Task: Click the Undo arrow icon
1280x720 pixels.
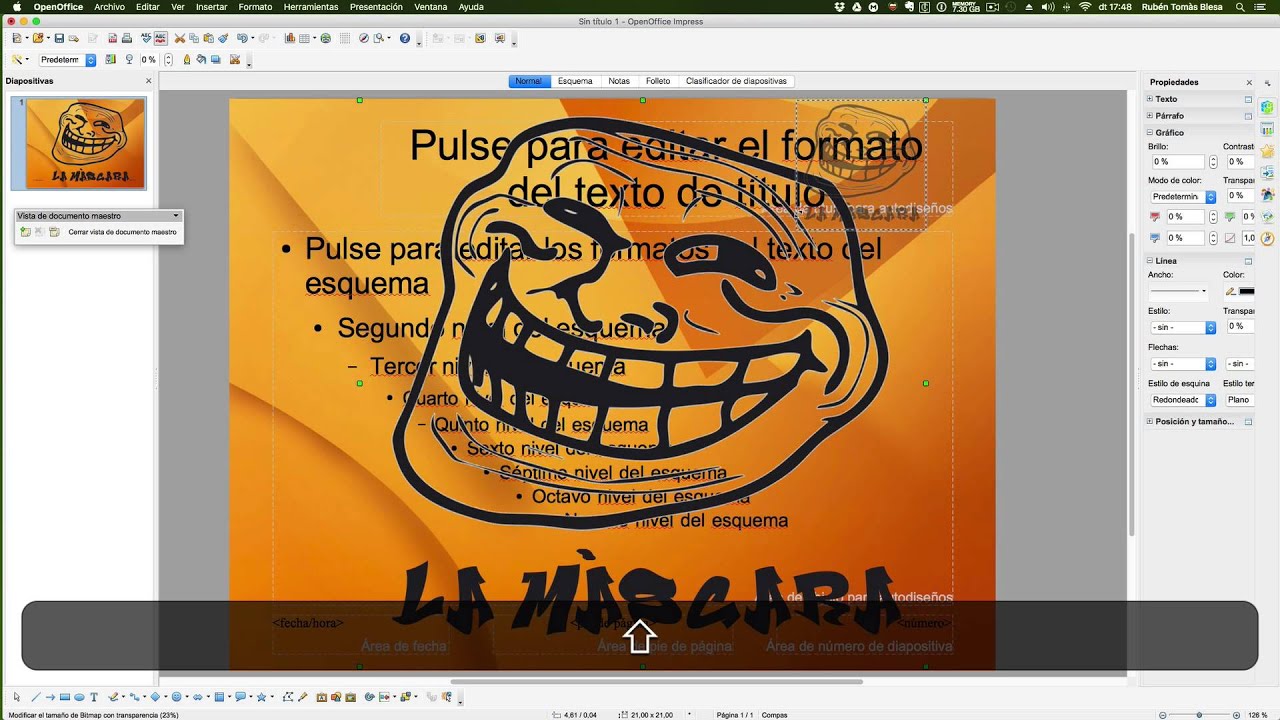Action: [x=242, y=39]
